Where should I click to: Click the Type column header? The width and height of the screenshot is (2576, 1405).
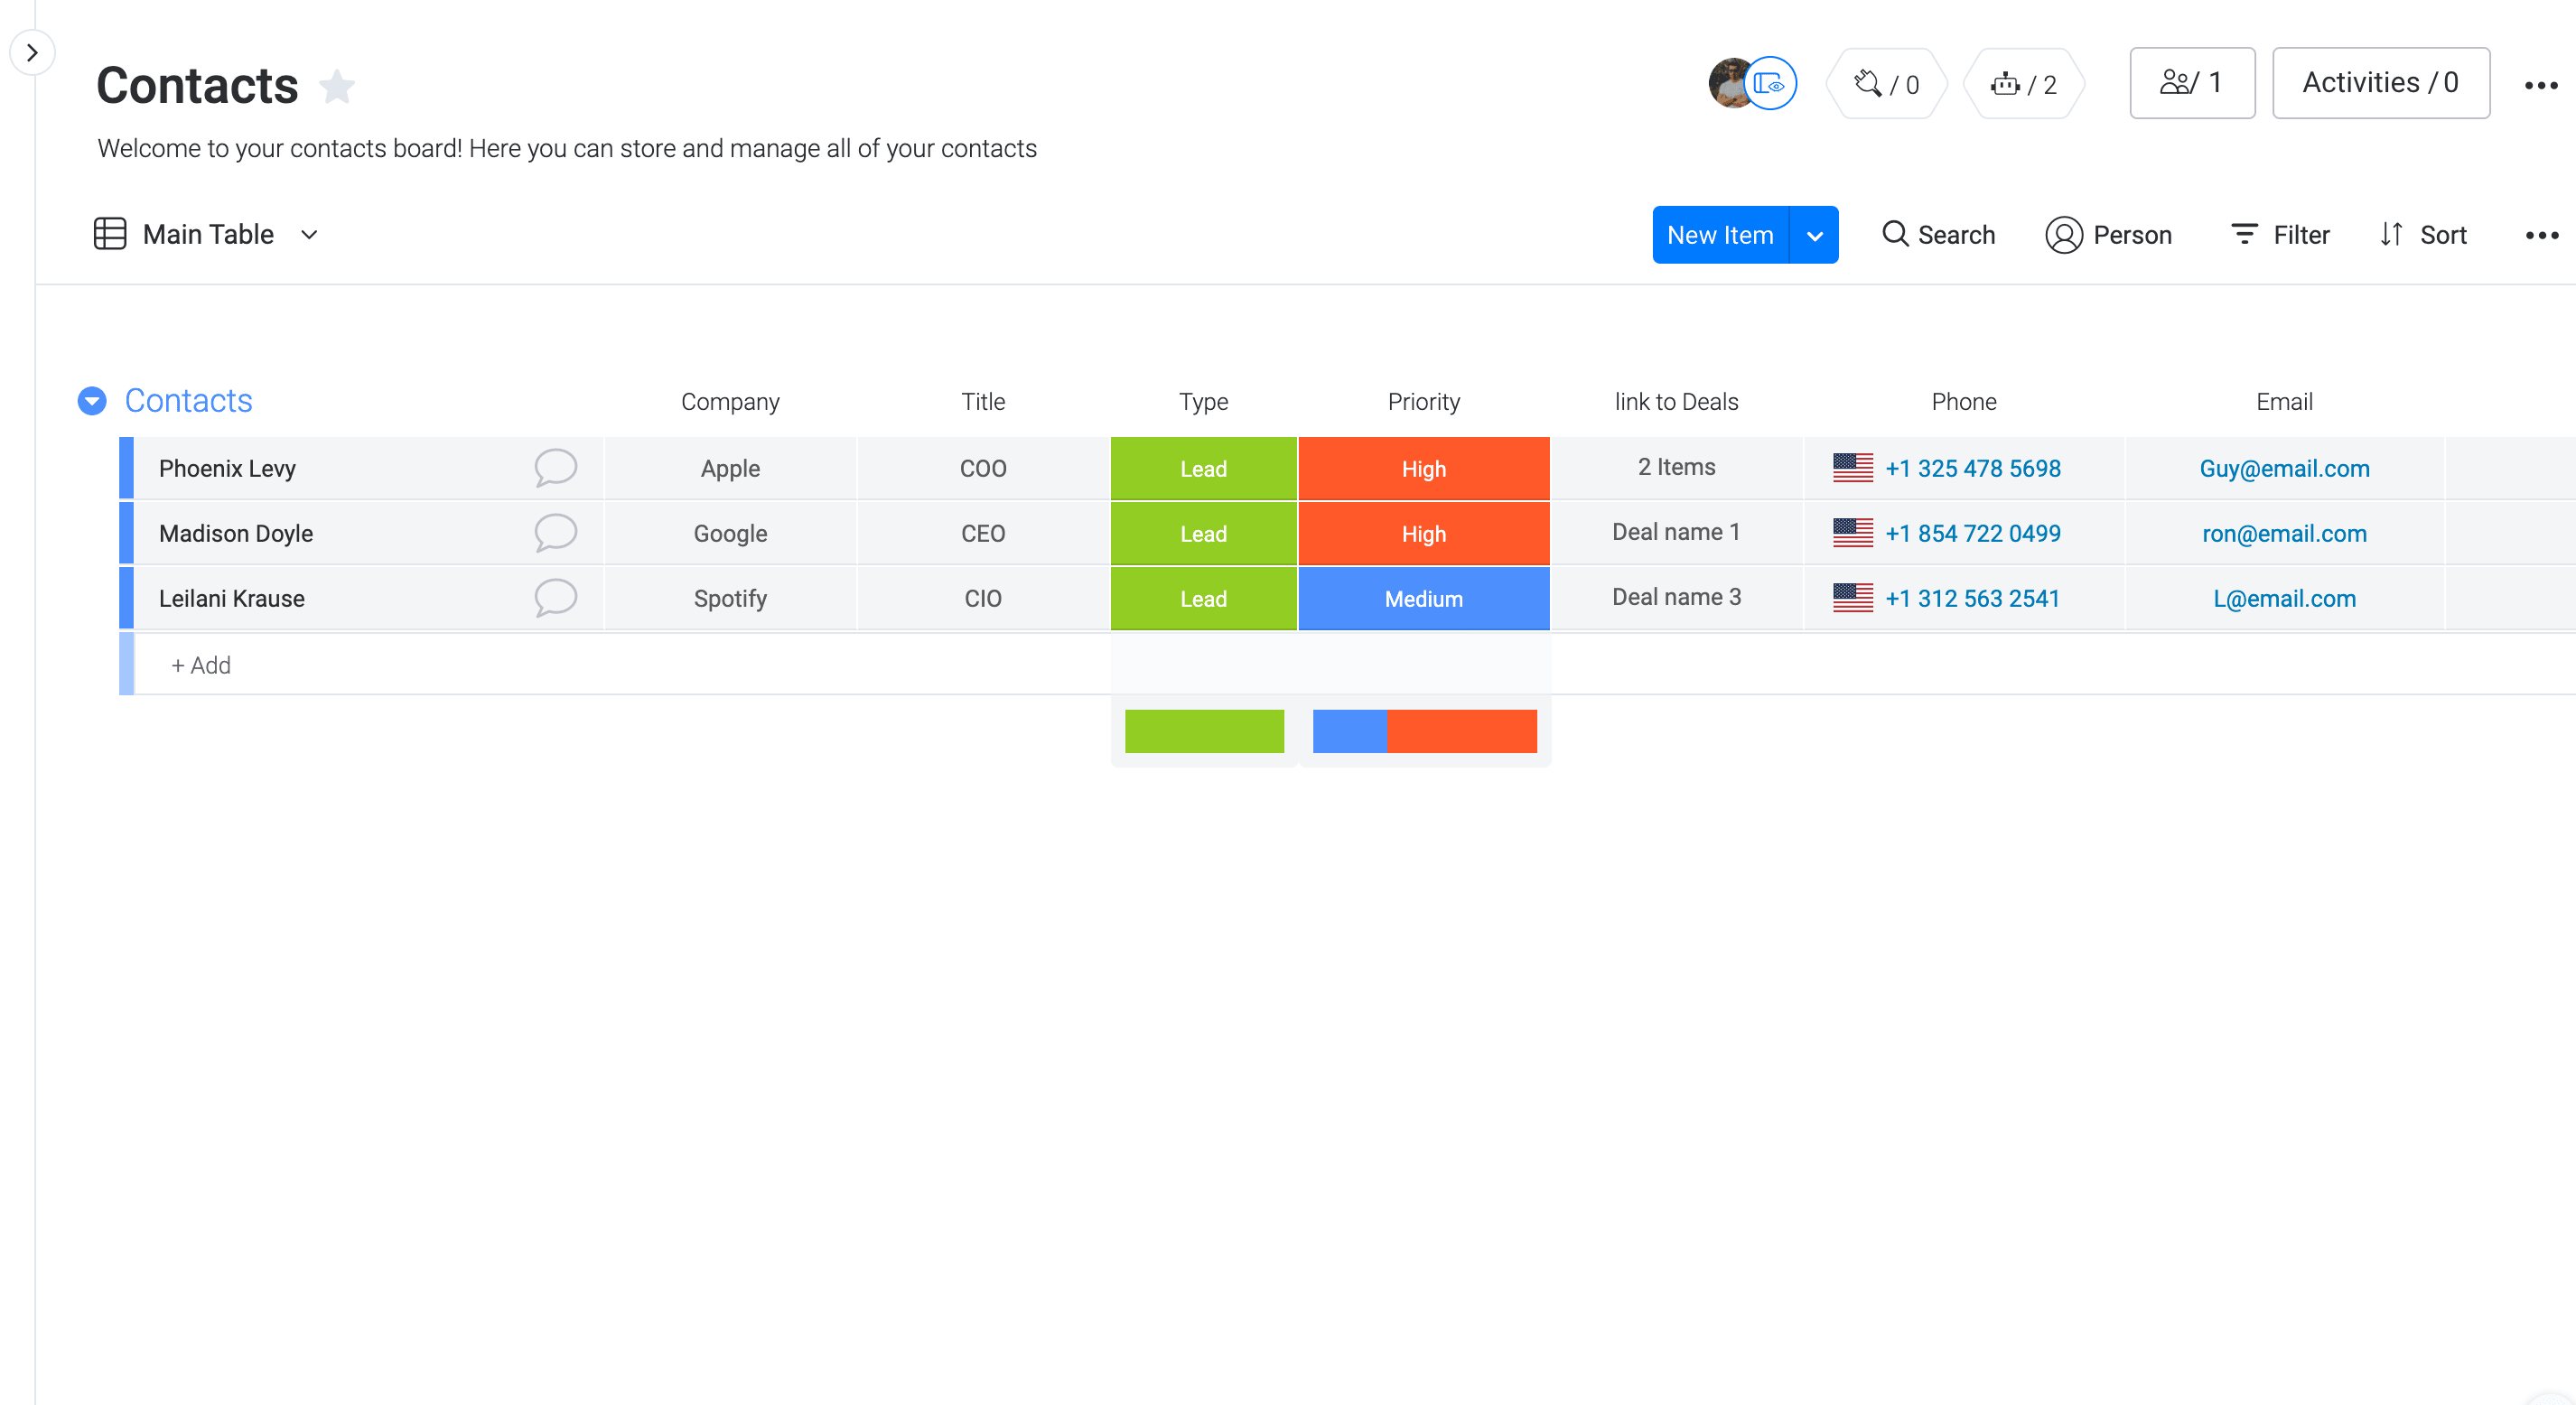(x=1203, y=402)
